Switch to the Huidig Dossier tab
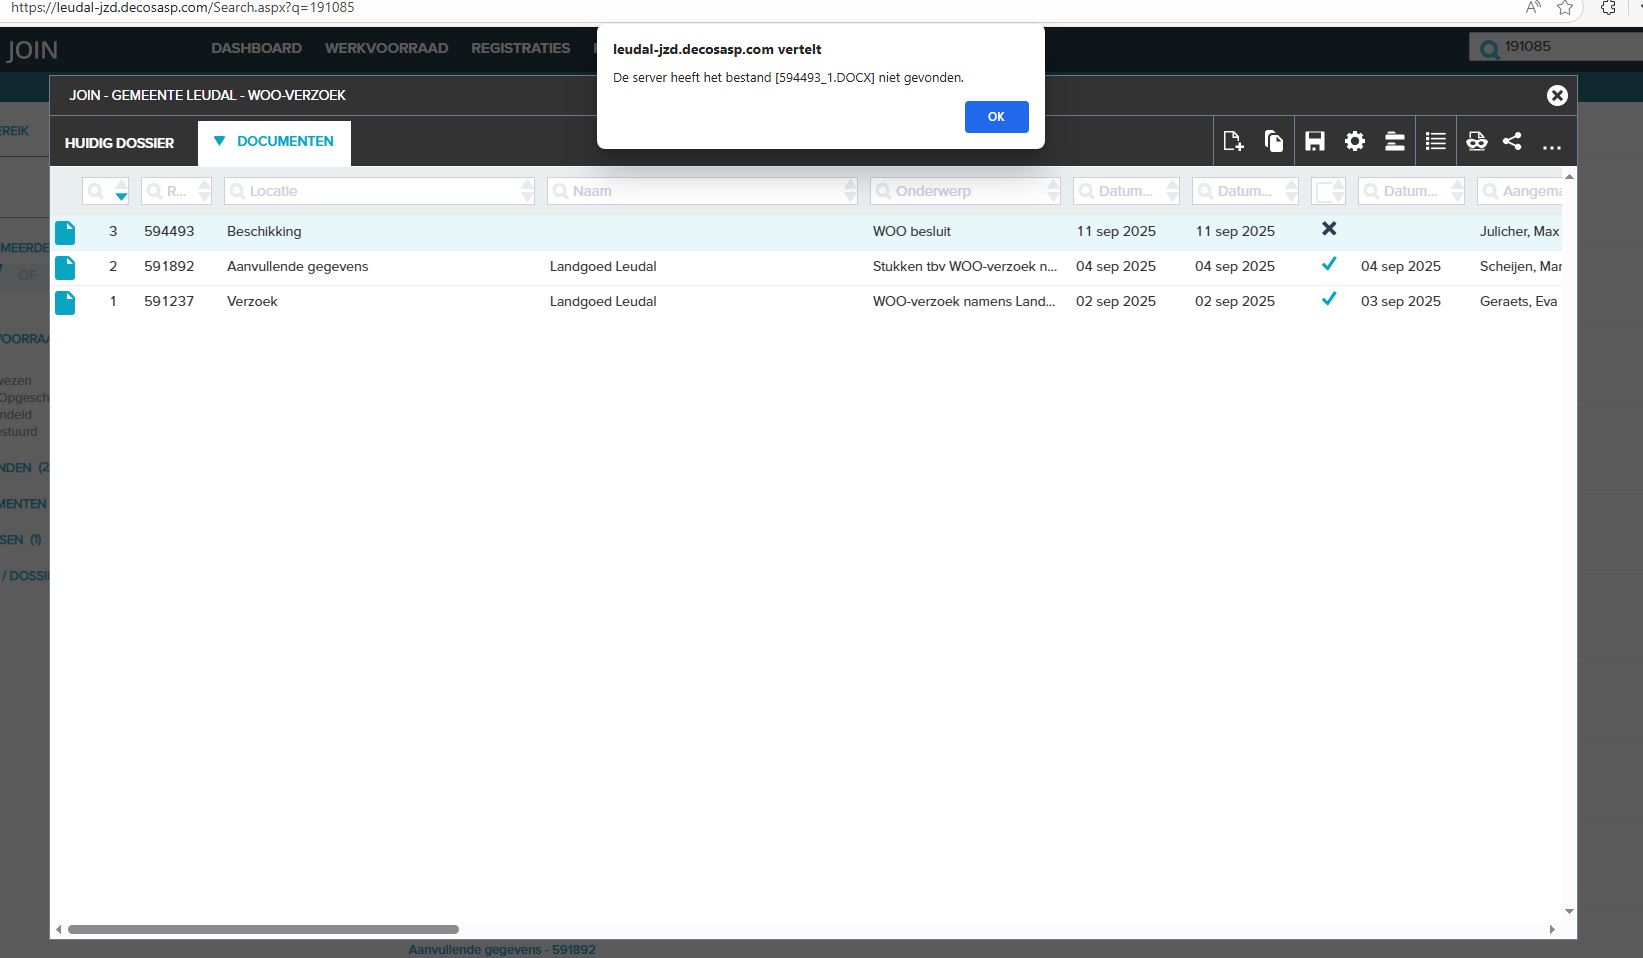 [119, 143]
